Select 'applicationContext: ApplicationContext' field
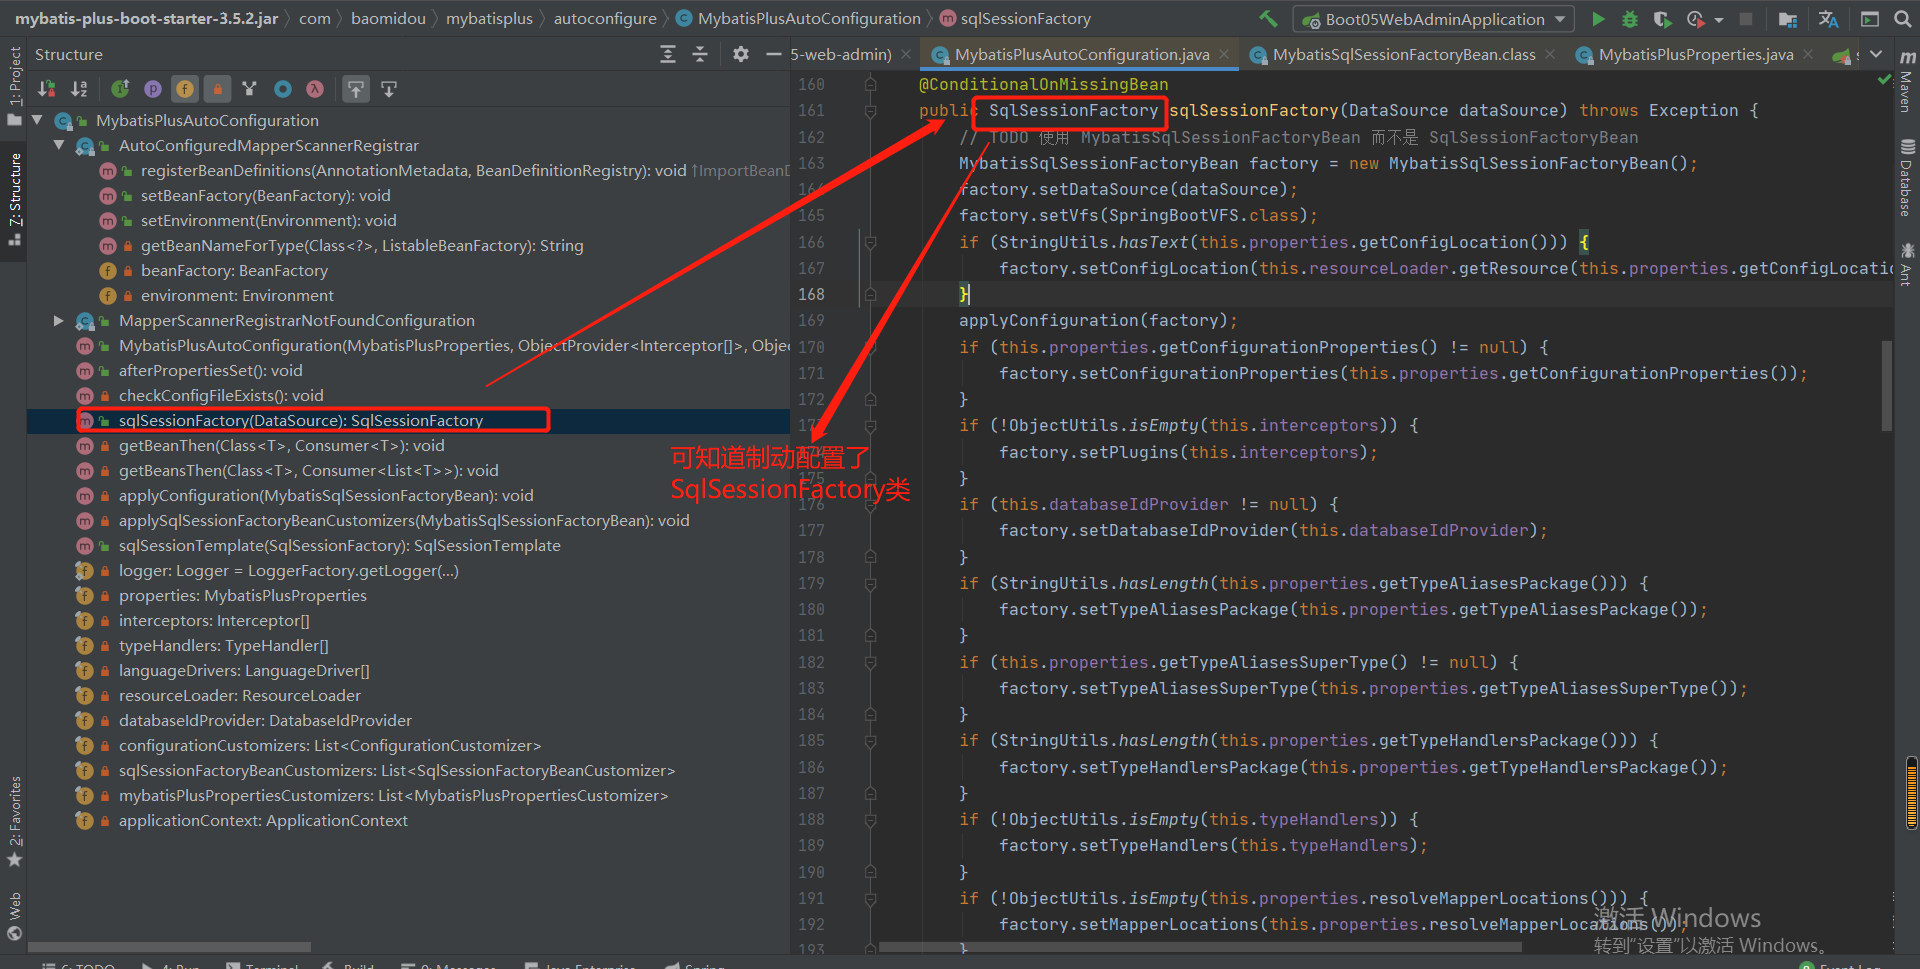1920x969 pixels. coord(262,820)
